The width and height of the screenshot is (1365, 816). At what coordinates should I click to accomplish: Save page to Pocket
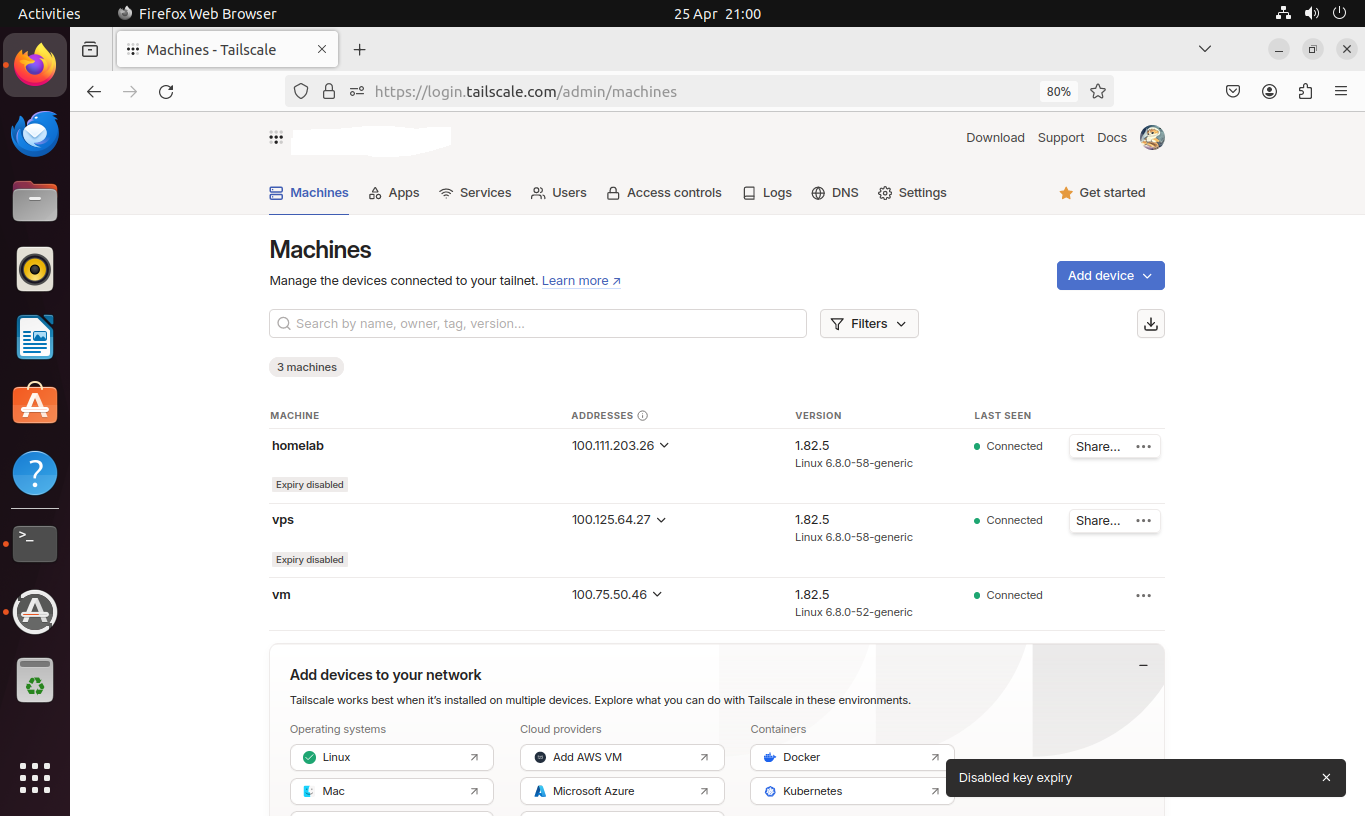point(1233,91)
